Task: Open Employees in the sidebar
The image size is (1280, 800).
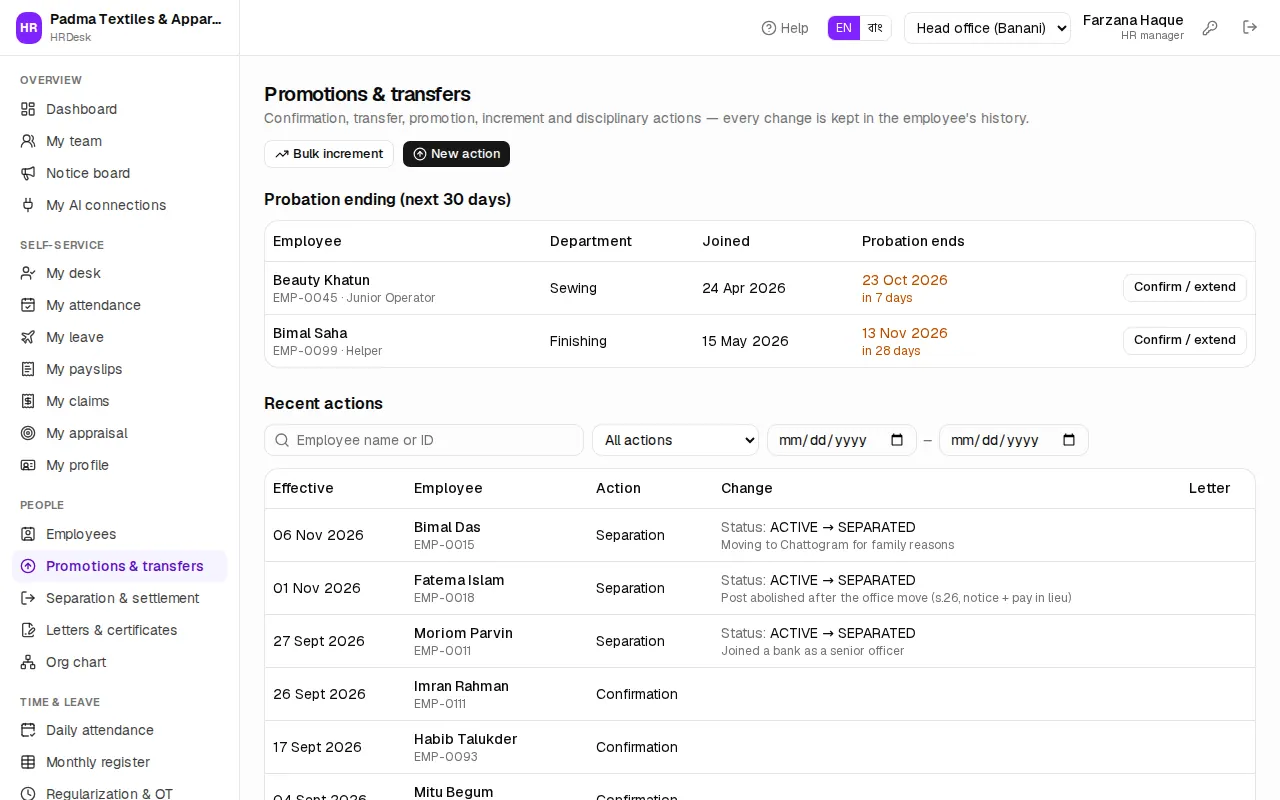Action: (120, 534)
